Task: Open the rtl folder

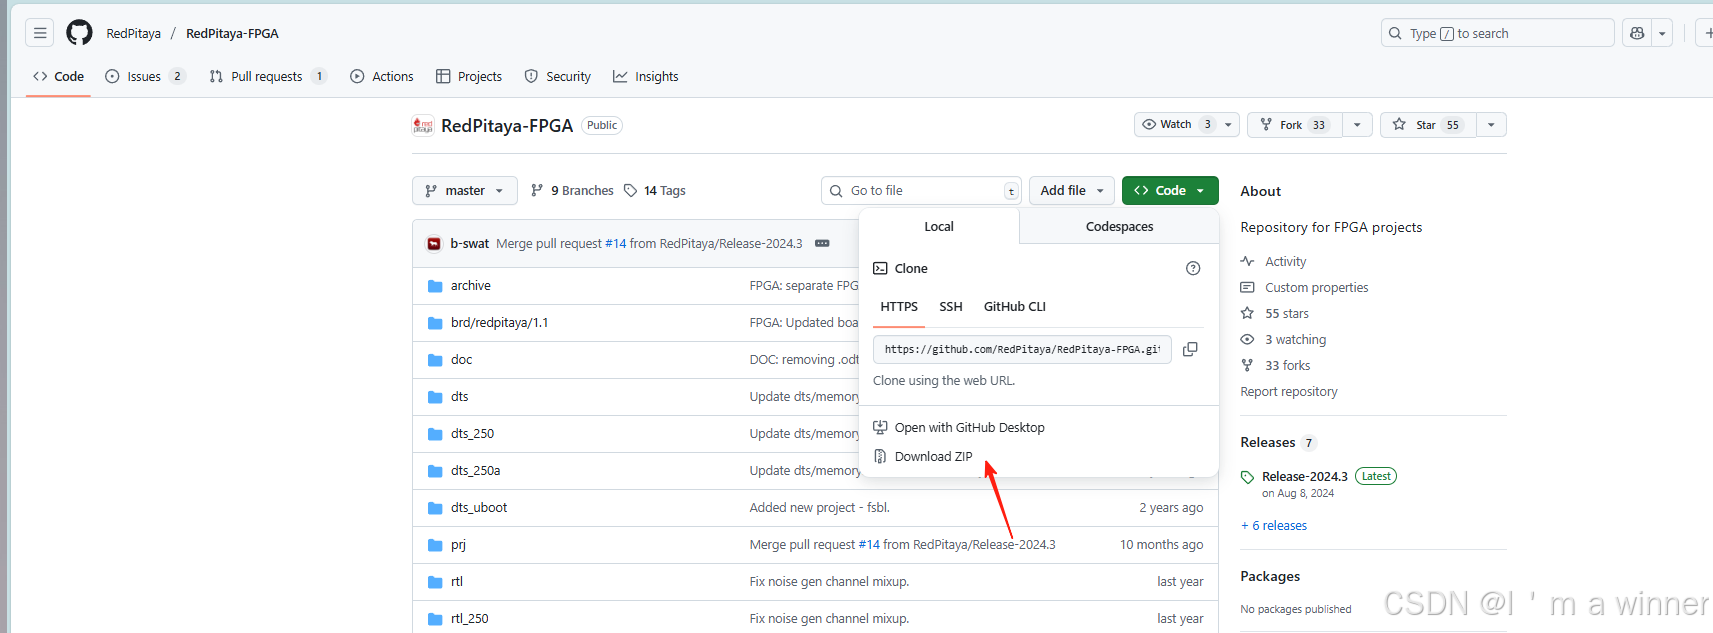Action: [x=456, y=582]
